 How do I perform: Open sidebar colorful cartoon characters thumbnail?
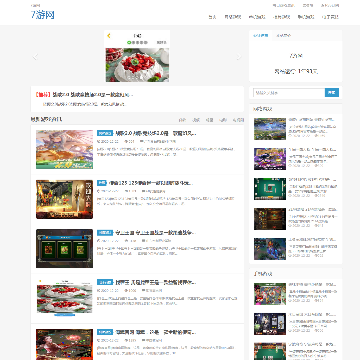click(x=270, y=294)
